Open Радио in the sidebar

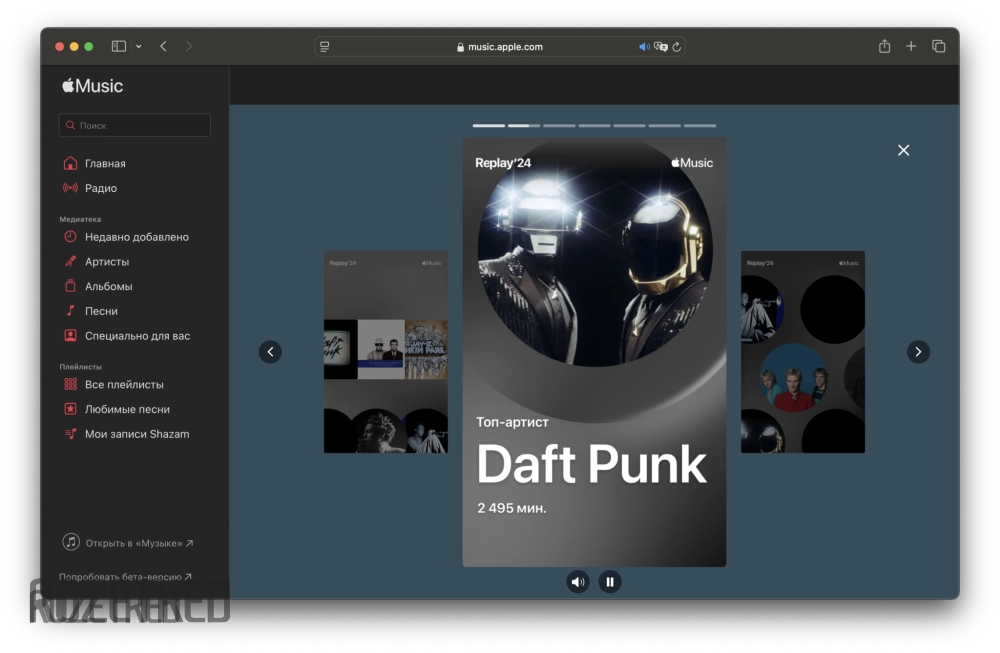[x=100, y=188]
